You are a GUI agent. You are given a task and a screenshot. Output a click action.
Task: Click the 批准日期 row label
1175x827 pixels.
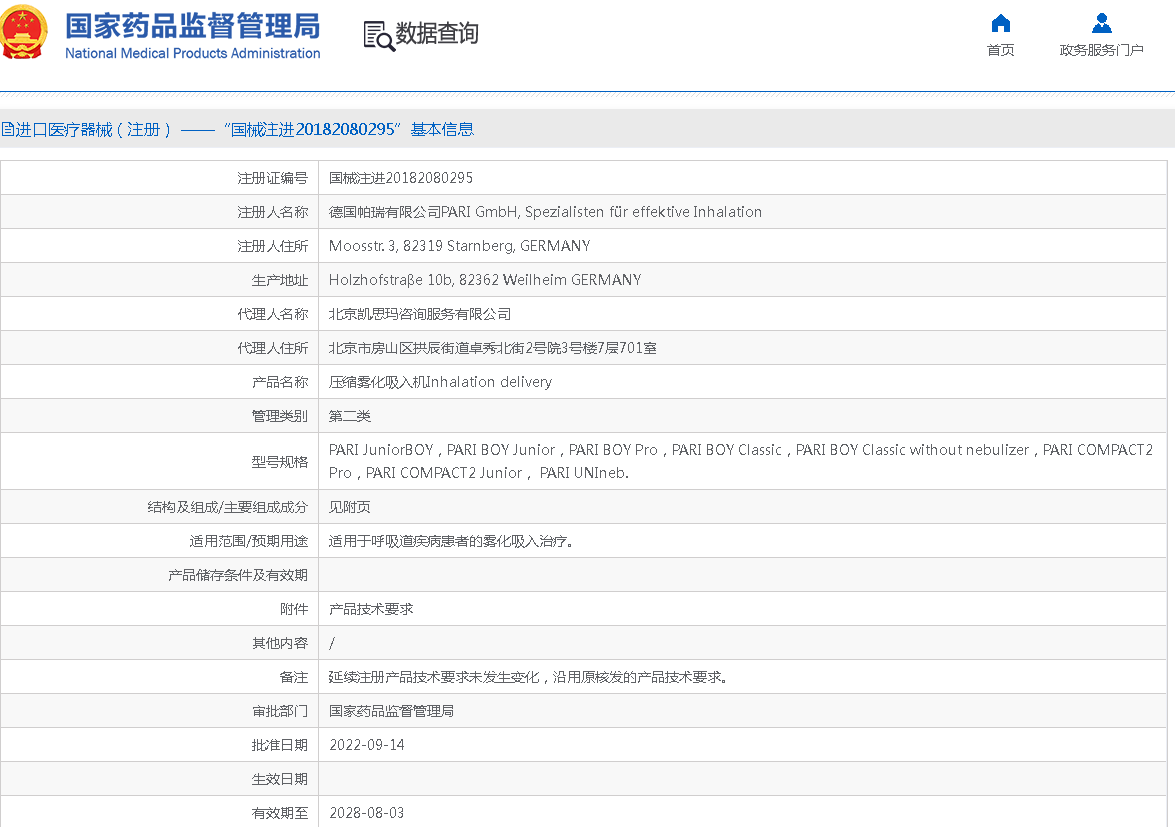pos(280,745)
